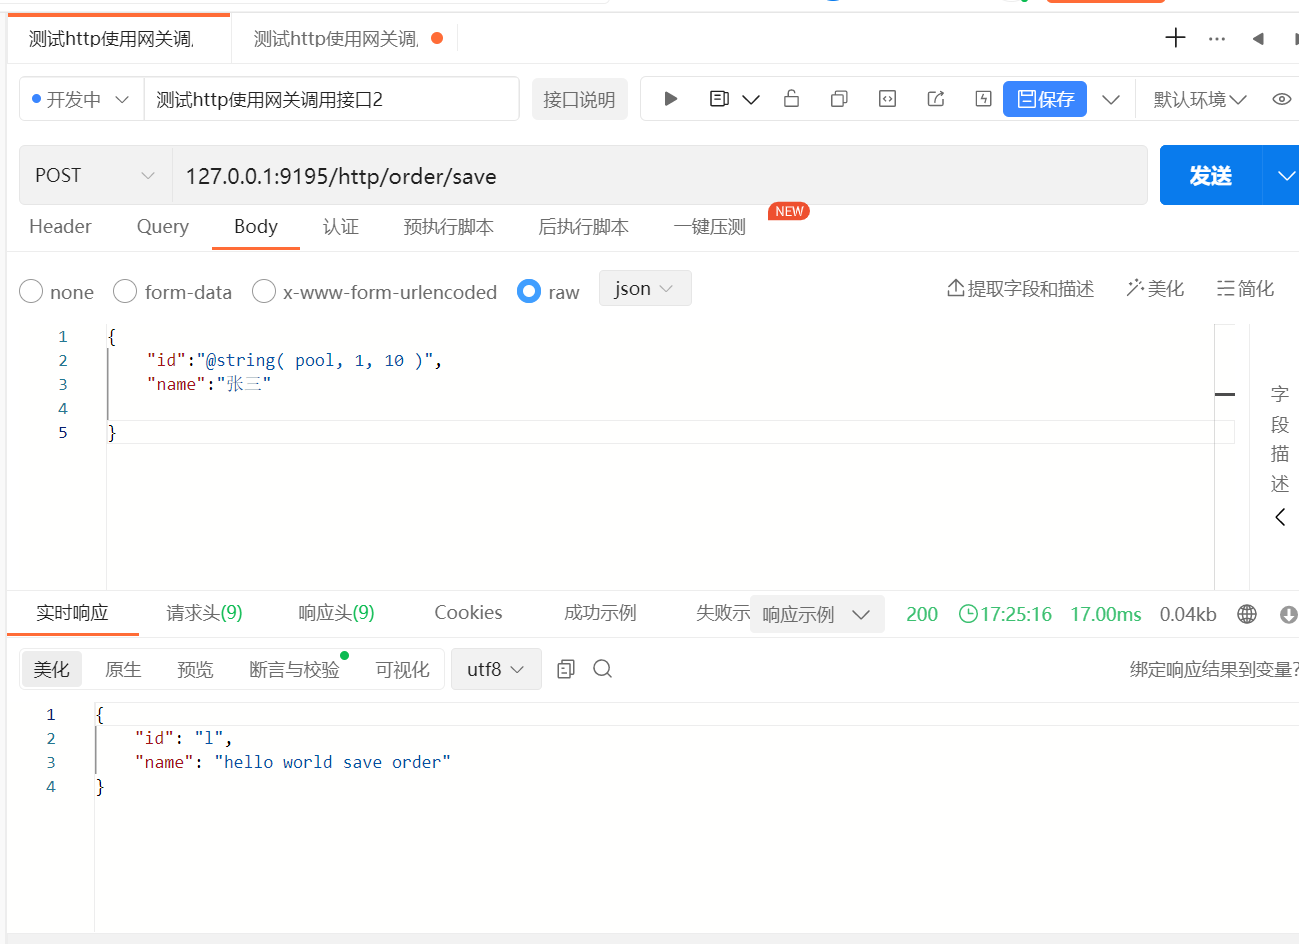Open the 后执行脚本 tab
This screenshot has width=1299, height=944.
(x=583, y=227)
